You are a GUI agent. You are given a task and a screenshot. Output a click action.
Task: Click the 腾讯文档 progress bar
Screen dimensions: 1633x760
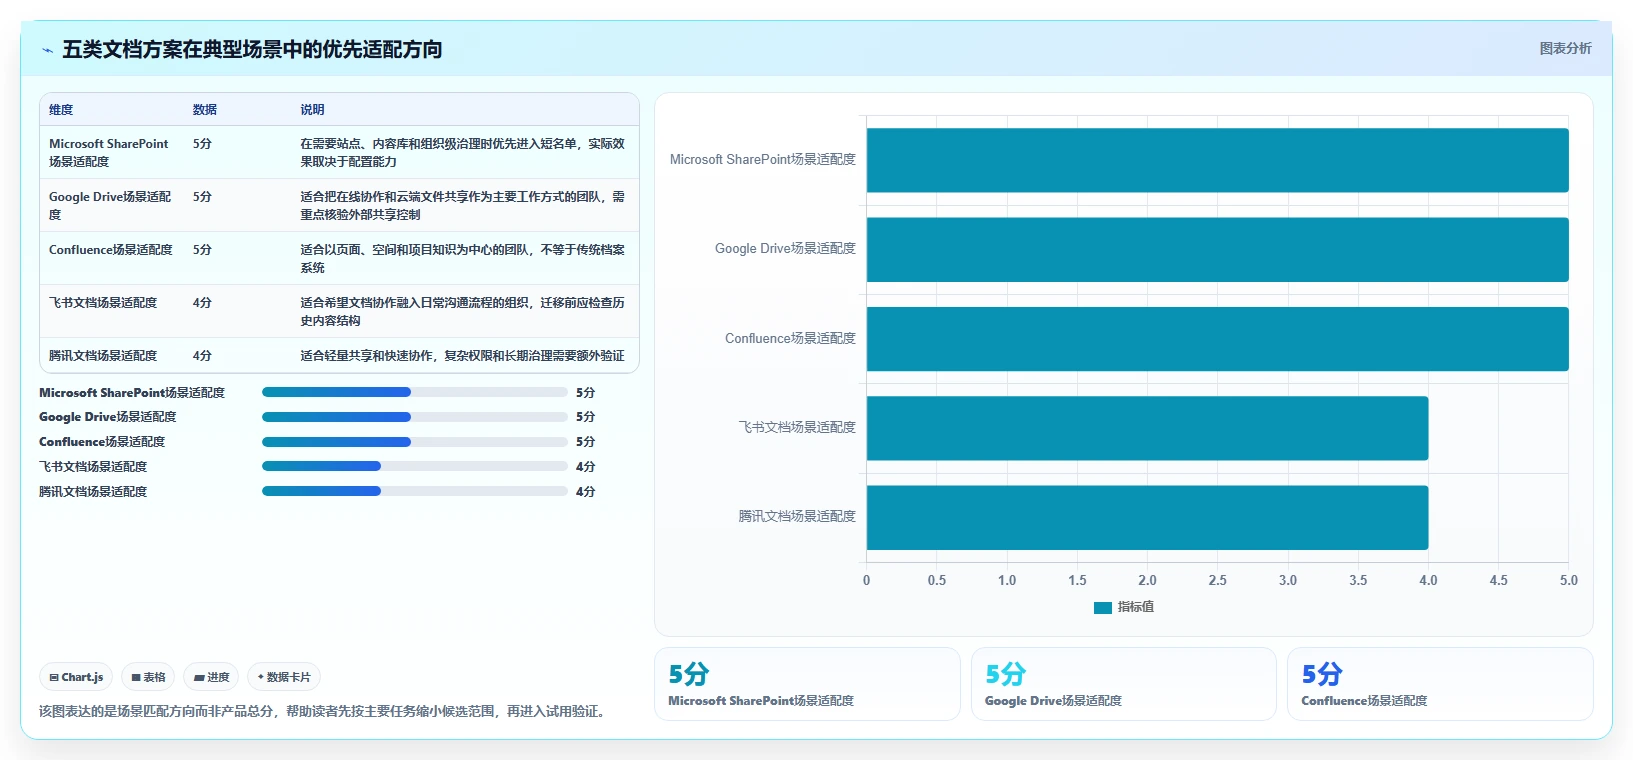pos(414,491)
